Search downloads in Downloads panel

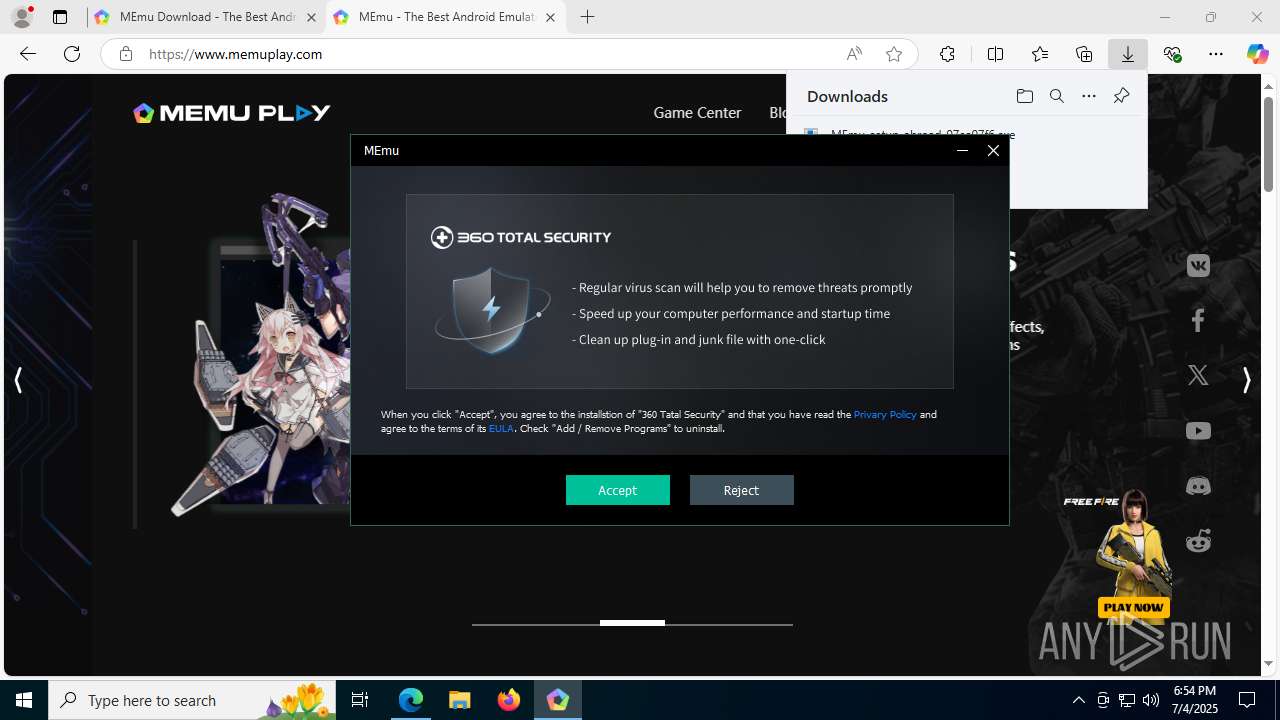[1057, 96]
